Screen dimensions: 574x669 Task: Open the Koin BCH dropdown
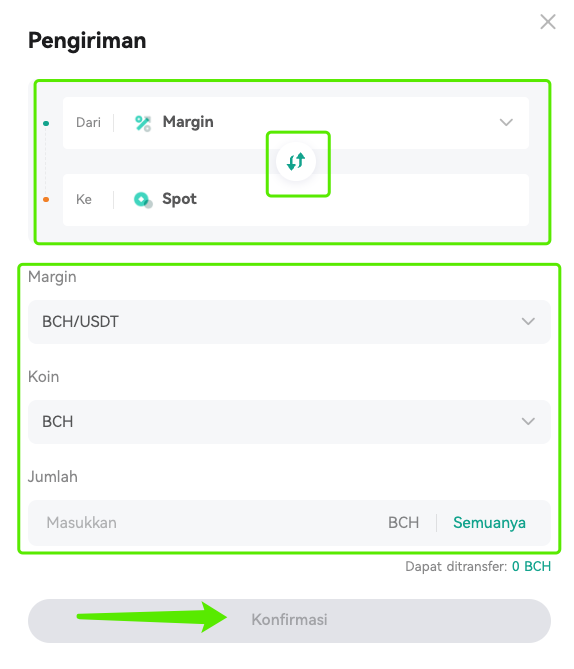tap(289, 422)
